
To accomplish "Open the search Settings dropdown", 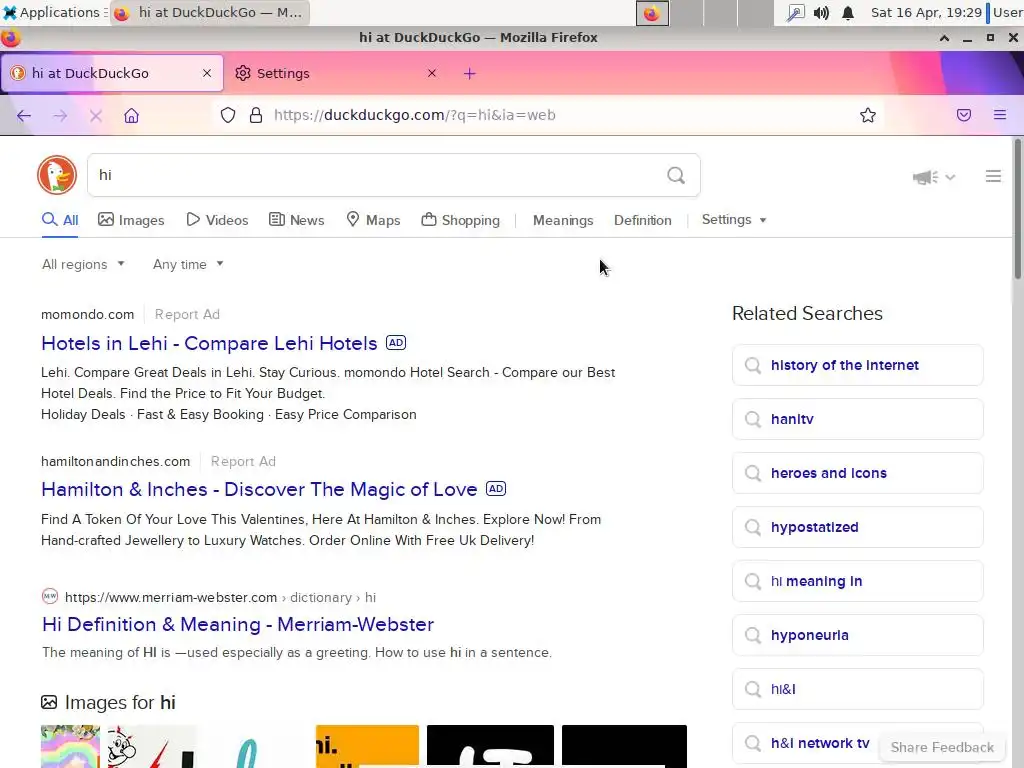I will coord(733,220).
